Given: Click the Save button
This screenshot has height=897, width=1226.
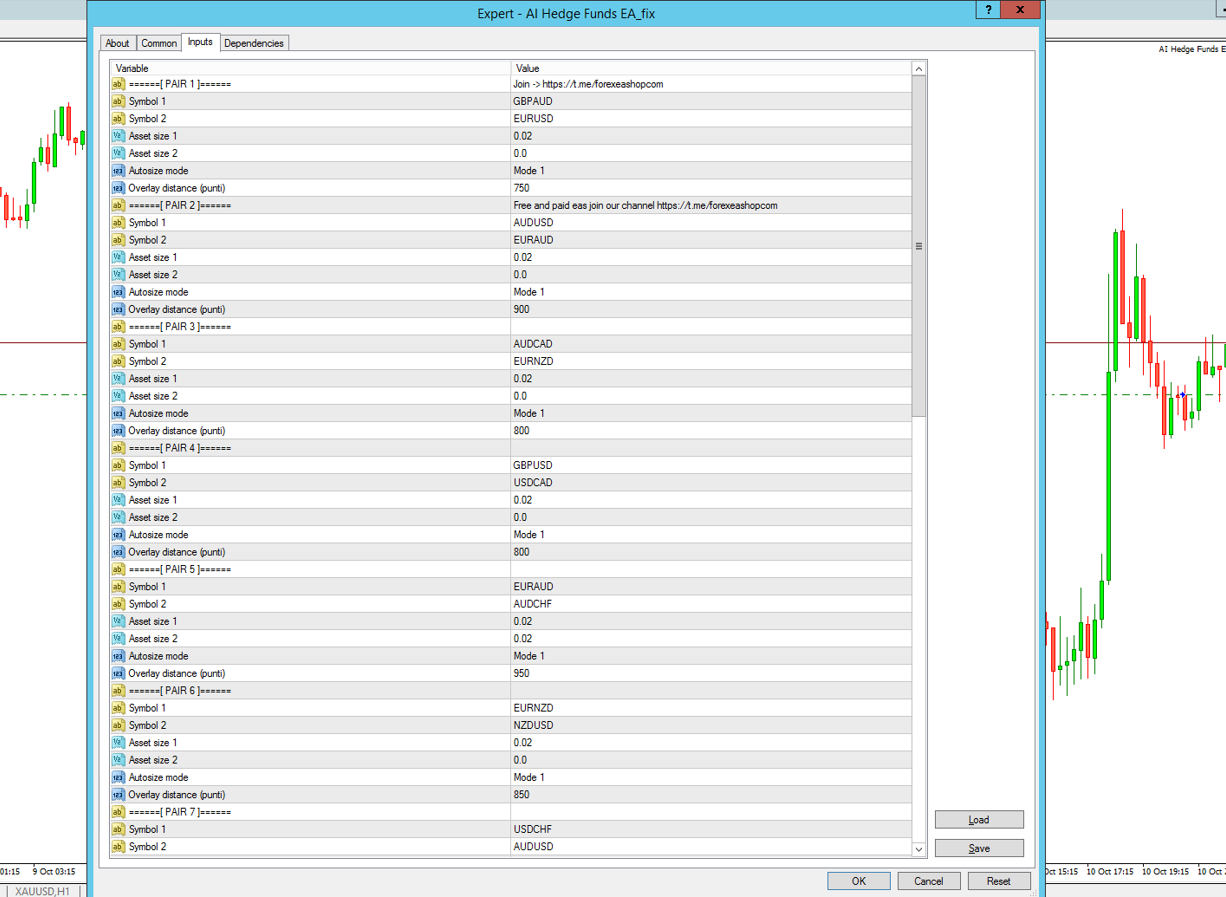Looking at the screenshot, I should click(978, 848).
